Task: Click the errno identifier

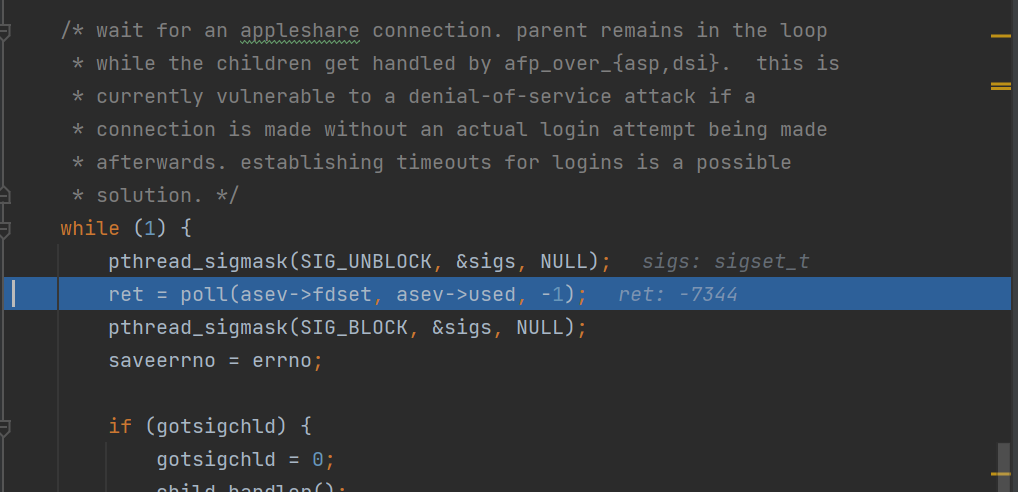Action: [282, 361]
